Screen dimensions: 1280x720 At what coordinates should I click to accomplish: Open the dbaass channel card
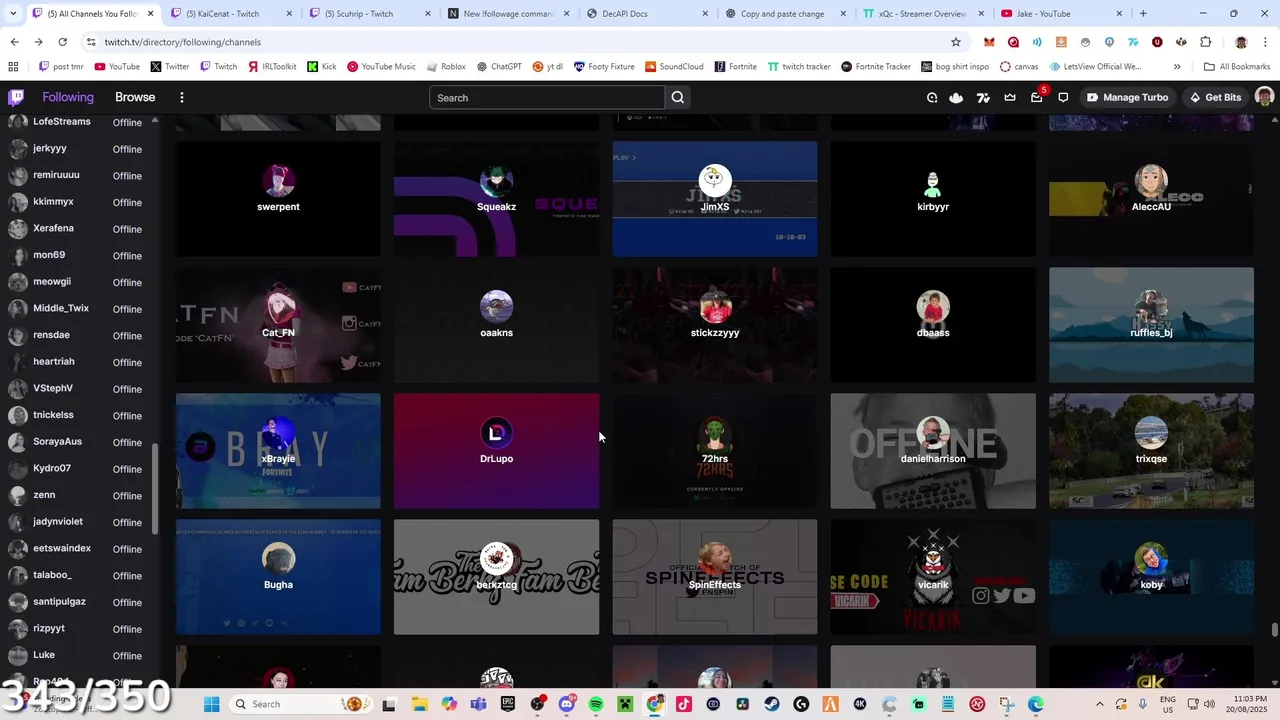click(933, 325)
